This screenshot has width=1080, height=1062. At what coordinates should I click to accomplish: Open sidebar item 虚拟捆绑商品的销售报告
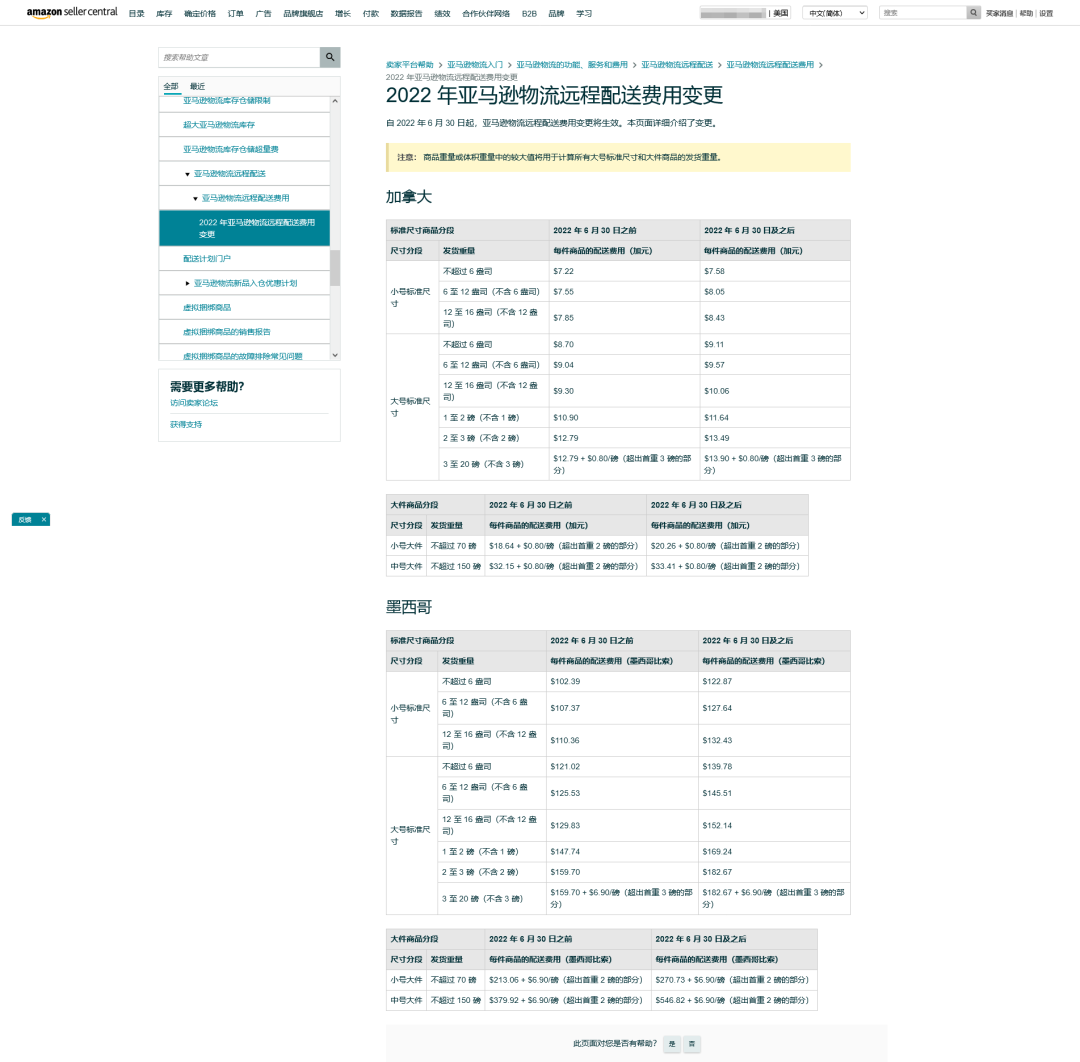click(x=227, y=332)
